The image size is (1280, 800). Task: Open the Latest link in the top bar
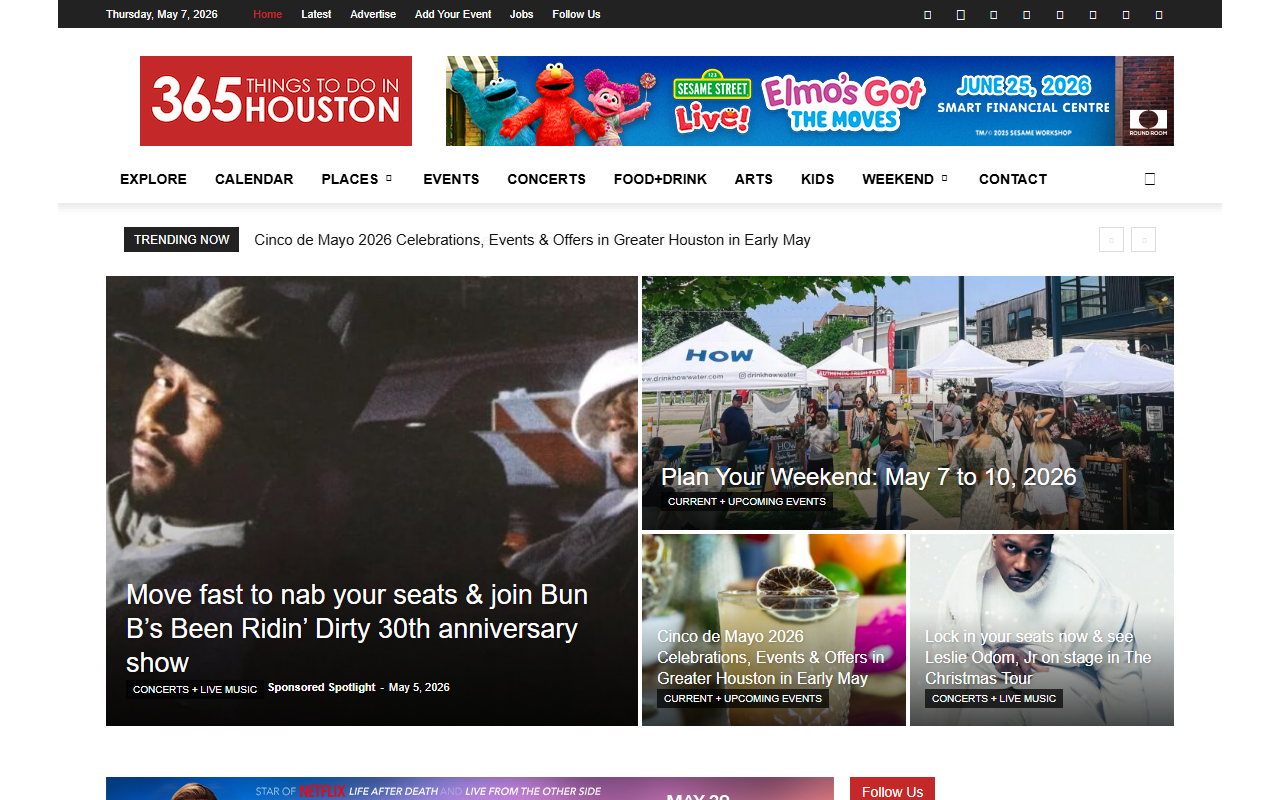[316, 14]
